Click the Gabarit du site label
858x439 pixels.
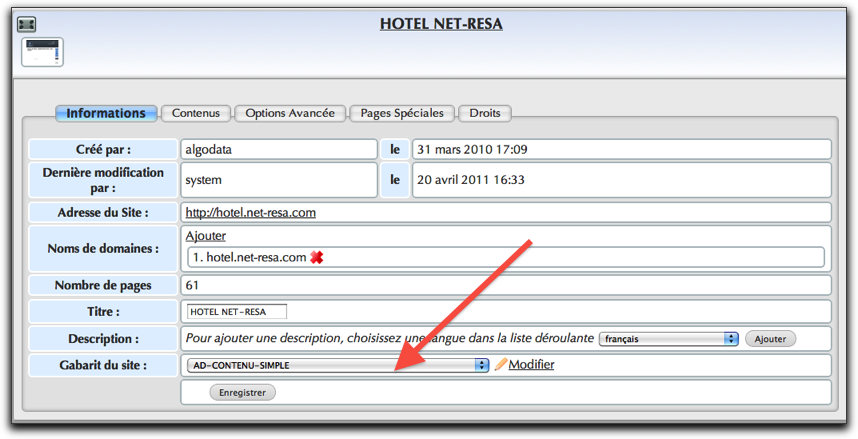point(103,365)
